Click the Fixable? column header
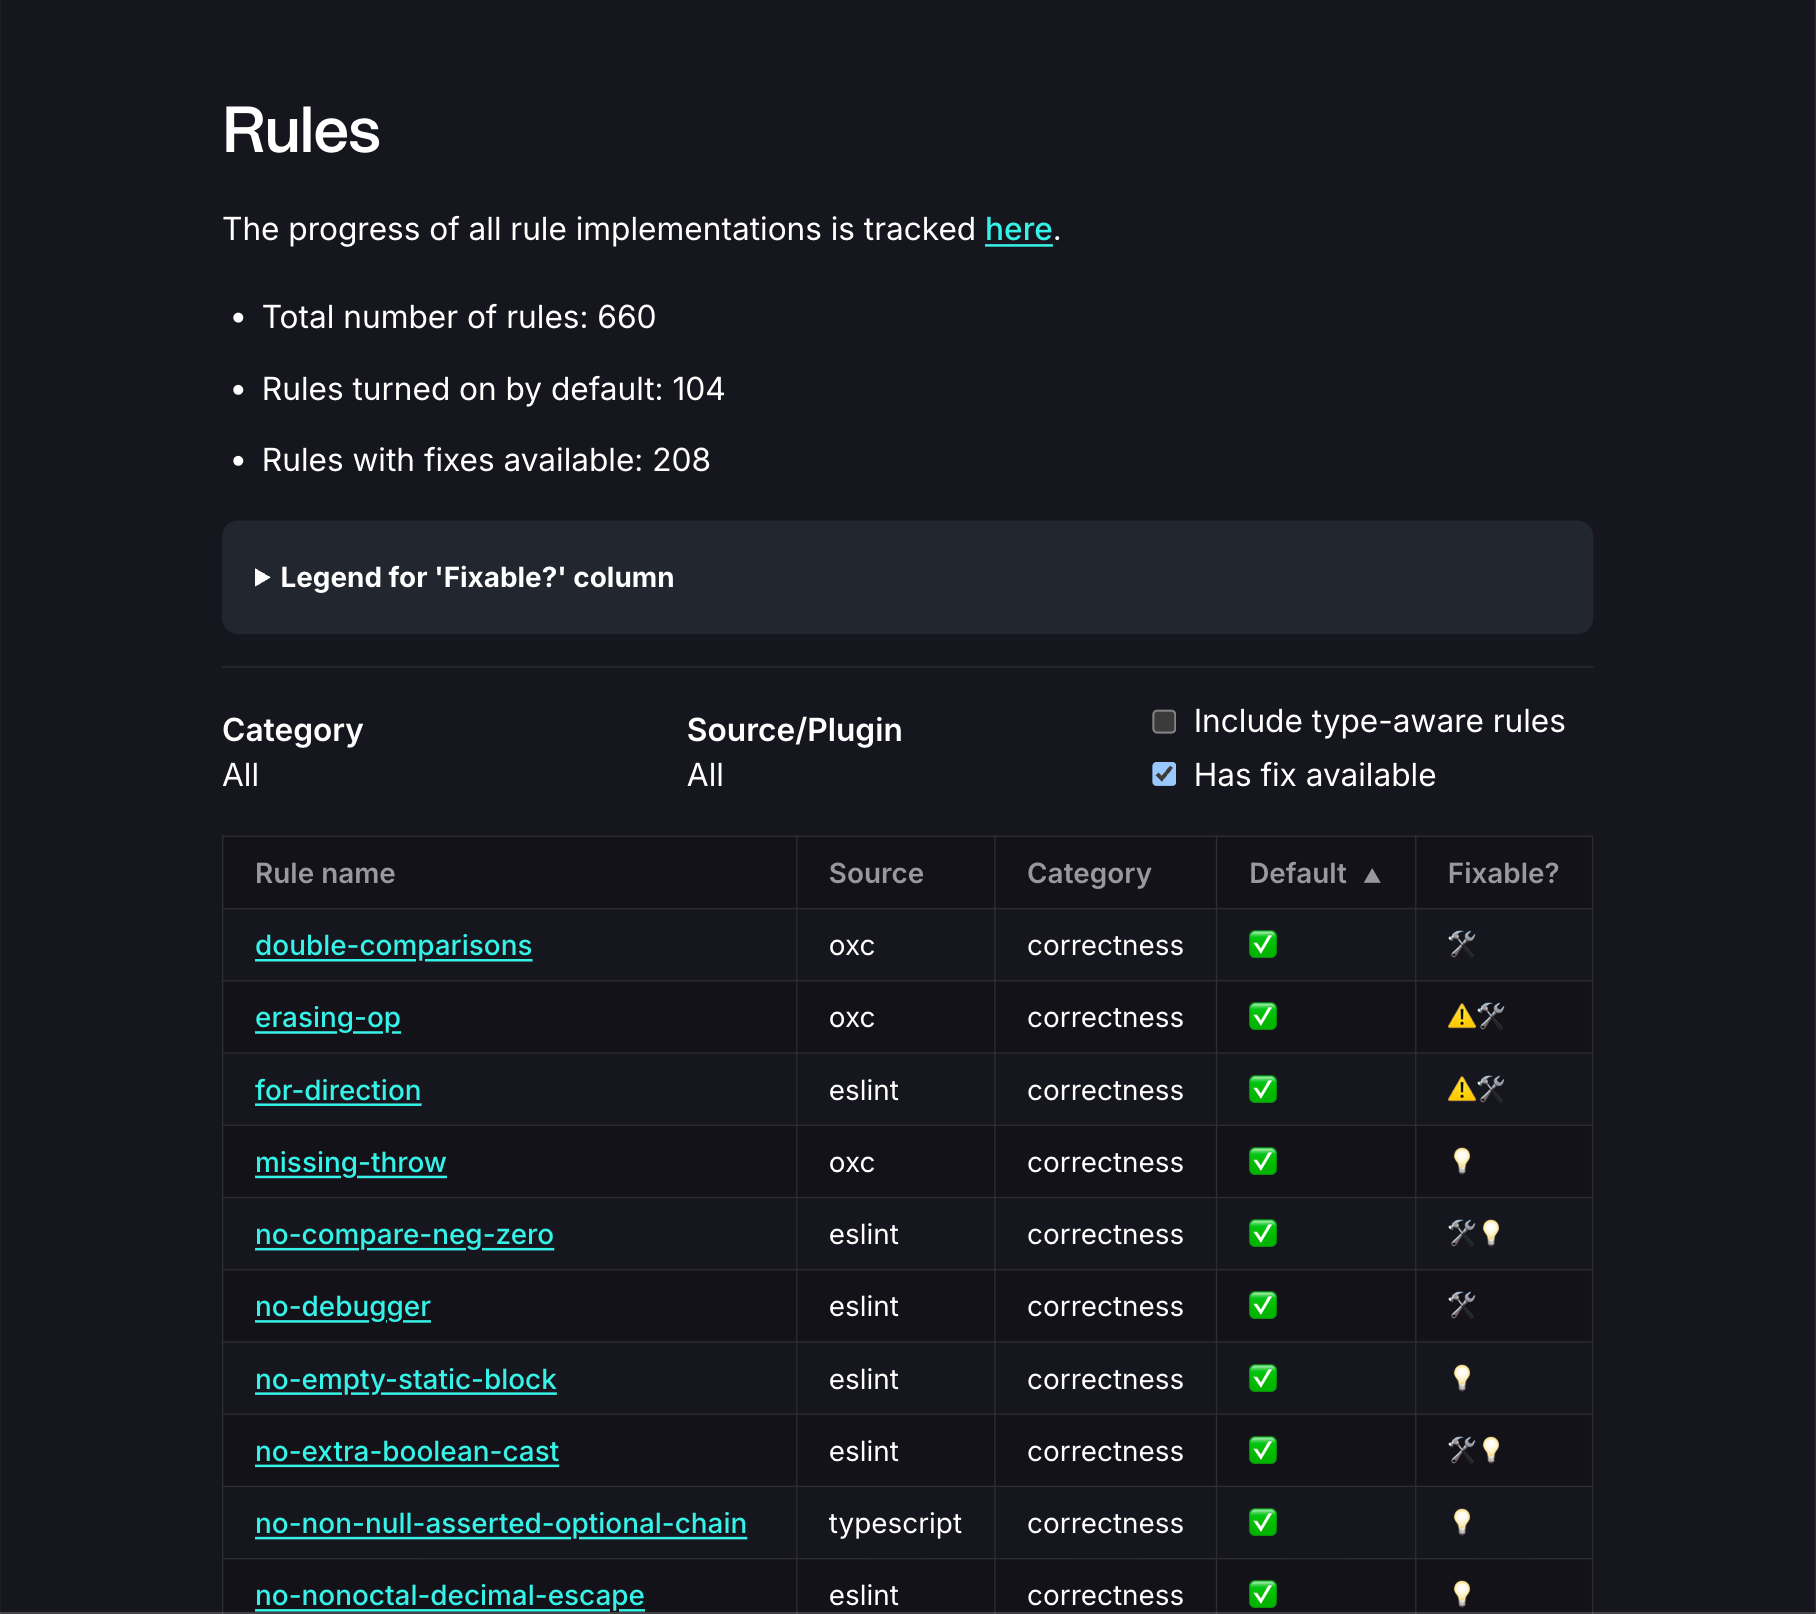This screenshot has width=1816, height=1614. (x=1502, y=873)
